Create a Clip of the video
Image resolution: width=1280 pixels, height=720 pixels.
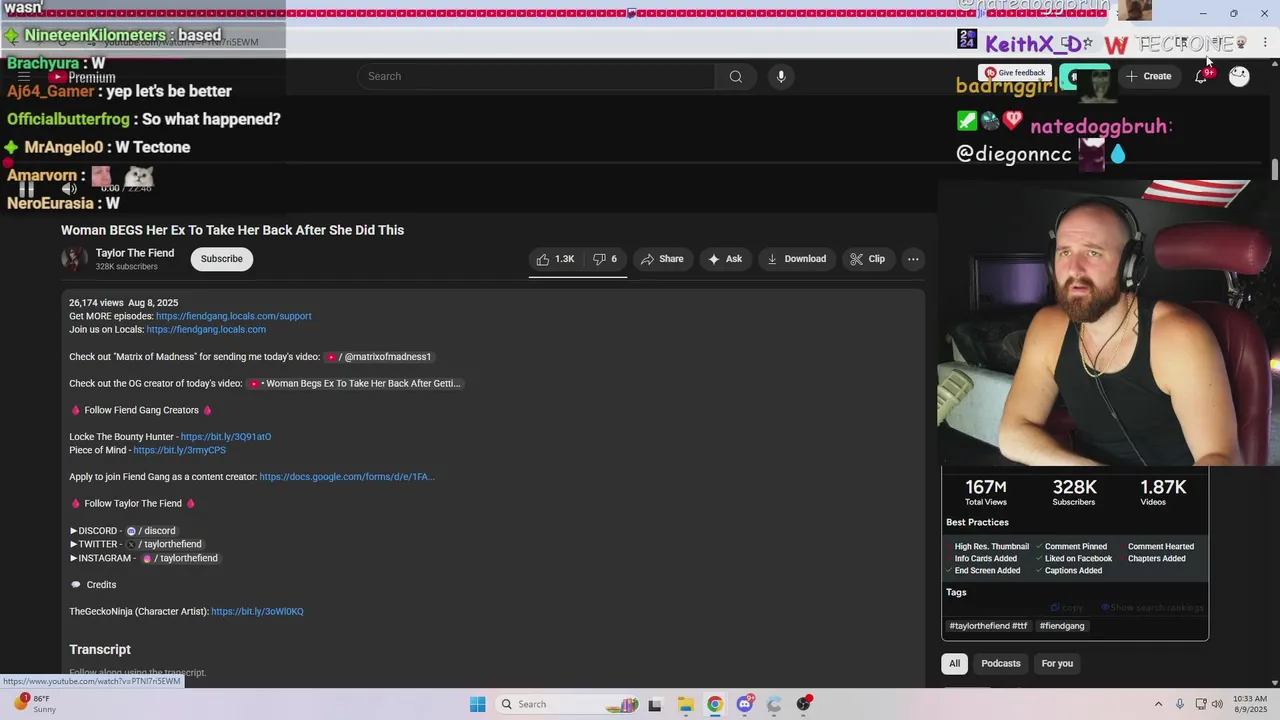pyautogui.click(x=868, y=259)
